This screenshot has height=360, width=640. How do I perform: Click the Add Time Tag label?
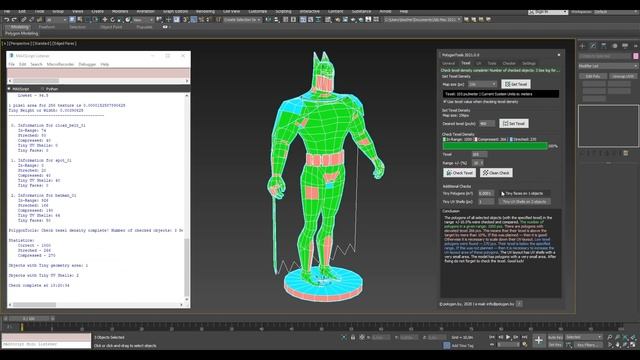point(462,345)
